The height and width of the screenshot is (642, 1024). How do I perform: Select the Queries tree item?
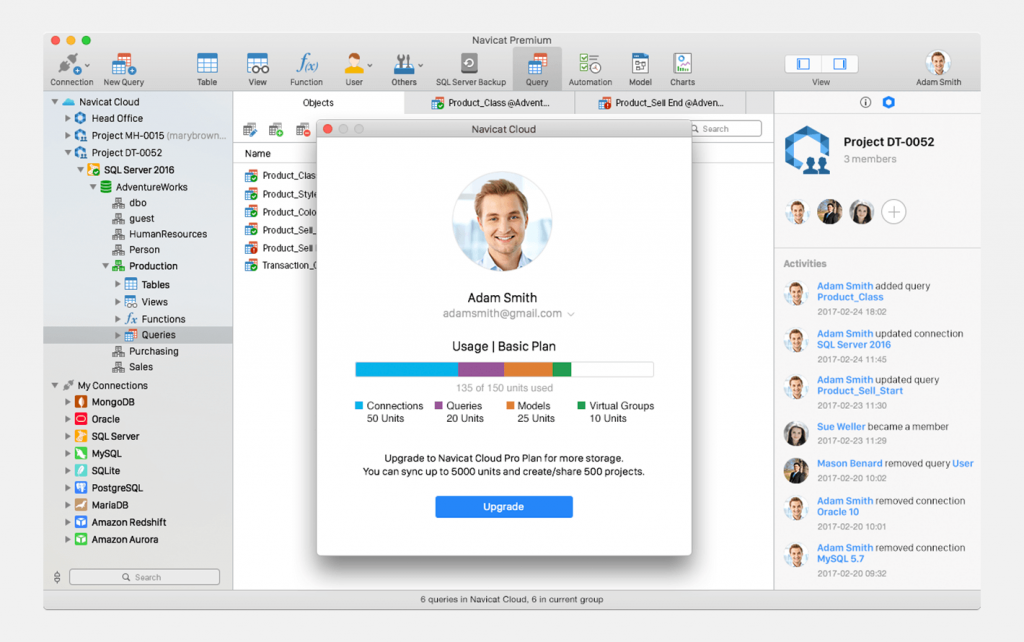click(x=138, y=334)
